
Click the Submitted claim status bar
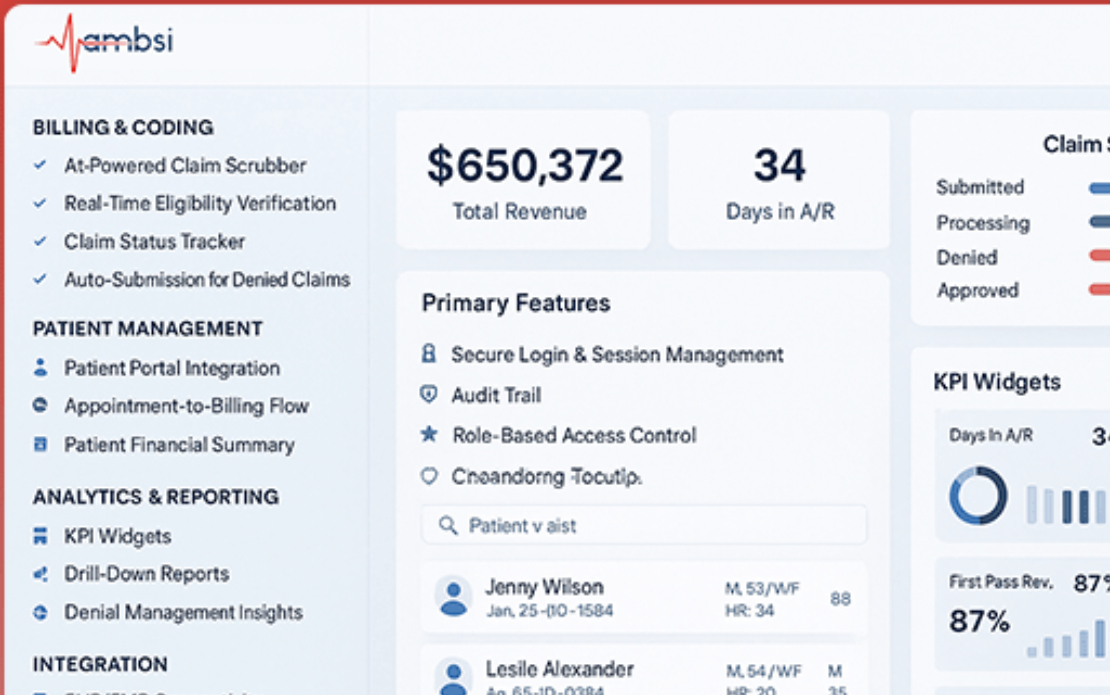coord(1098,187)
